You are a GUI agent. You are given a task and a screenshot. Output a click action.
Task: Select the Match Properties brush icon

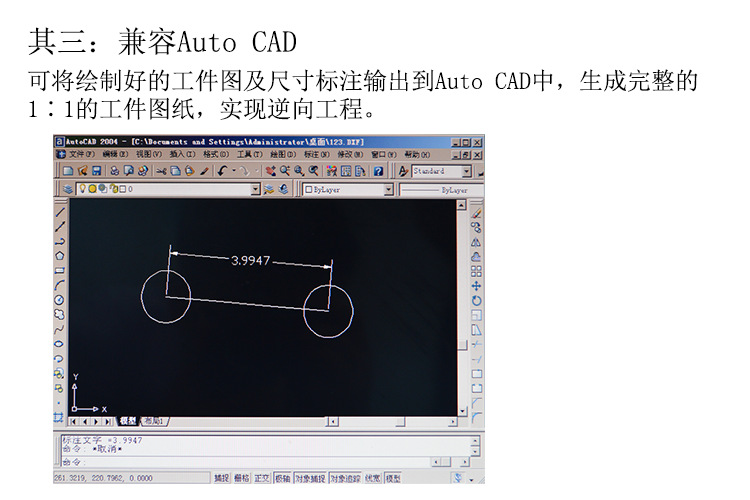tap(204, 171)
